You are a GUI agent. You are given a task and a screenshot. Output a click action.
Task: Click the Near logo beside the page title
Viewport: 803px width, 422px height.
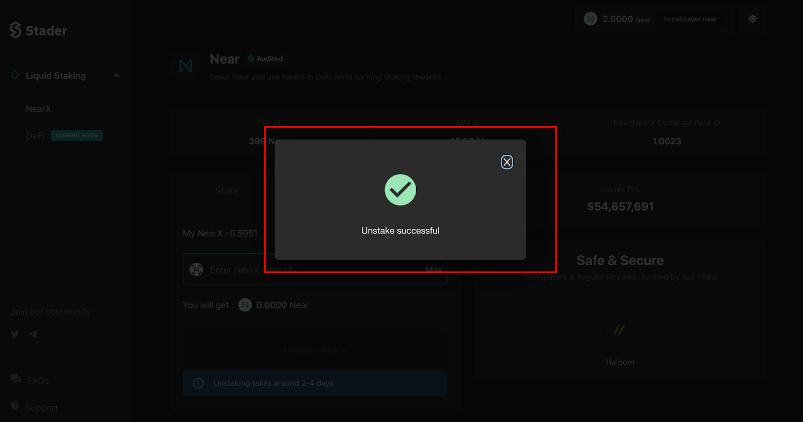[185, 66]
